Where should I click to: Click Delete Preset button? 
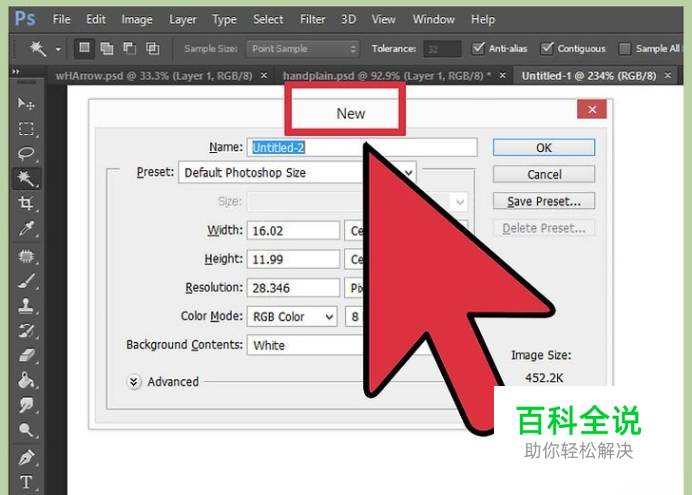(544, 228)
